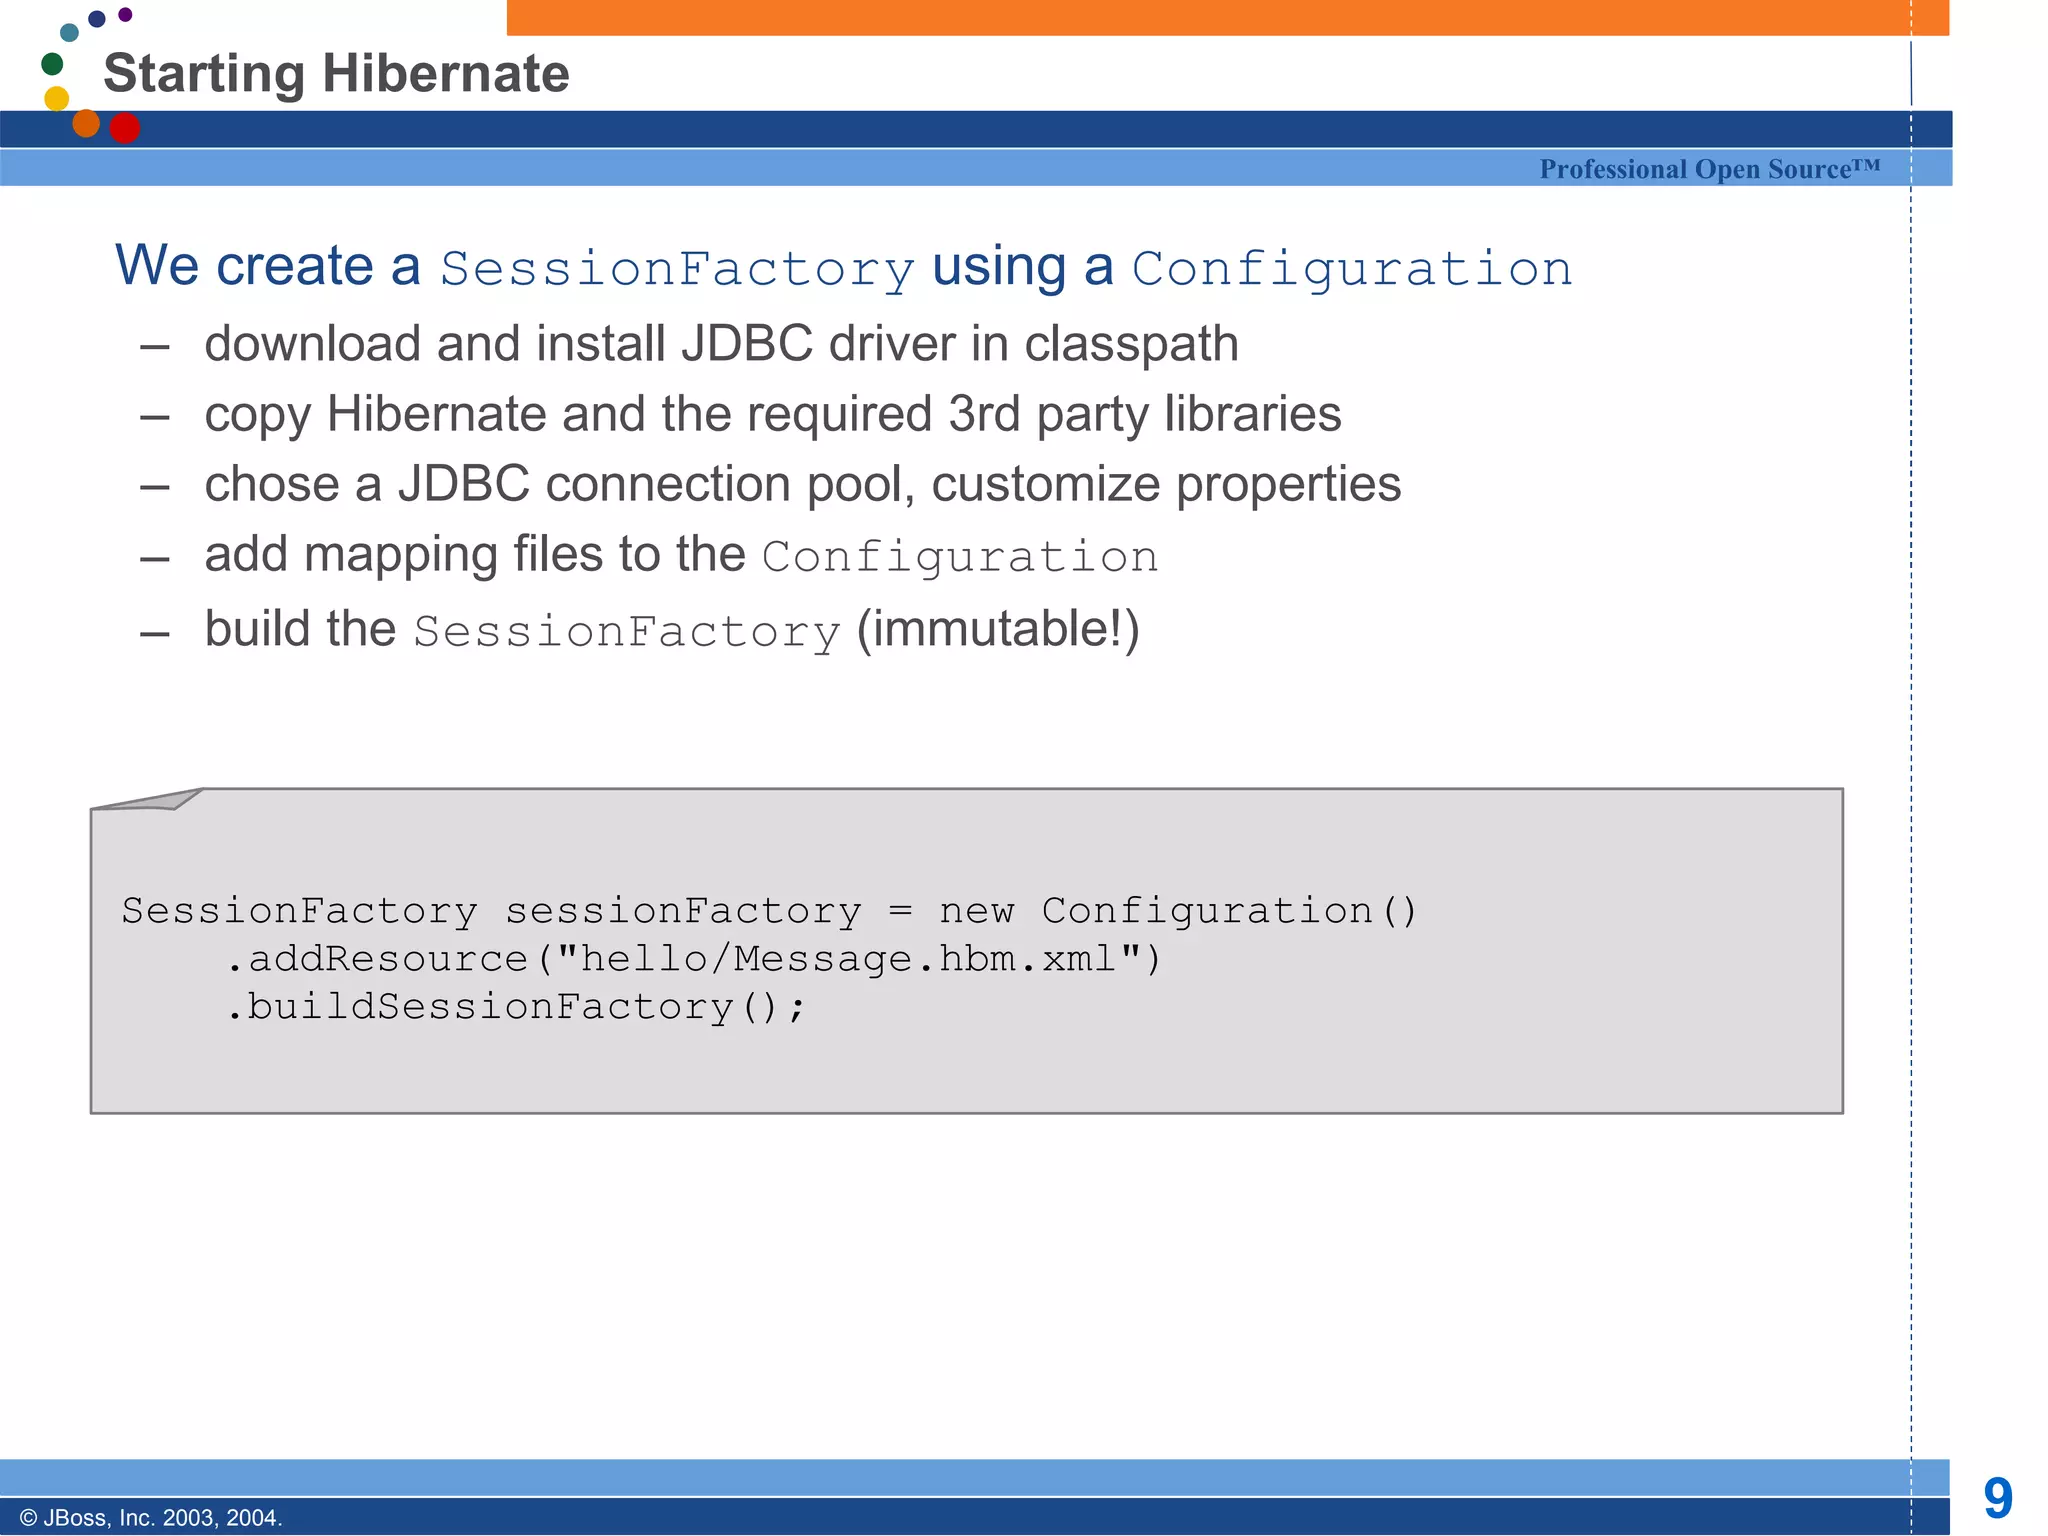Click the Professional Open Source tagline

(1709, 169)
